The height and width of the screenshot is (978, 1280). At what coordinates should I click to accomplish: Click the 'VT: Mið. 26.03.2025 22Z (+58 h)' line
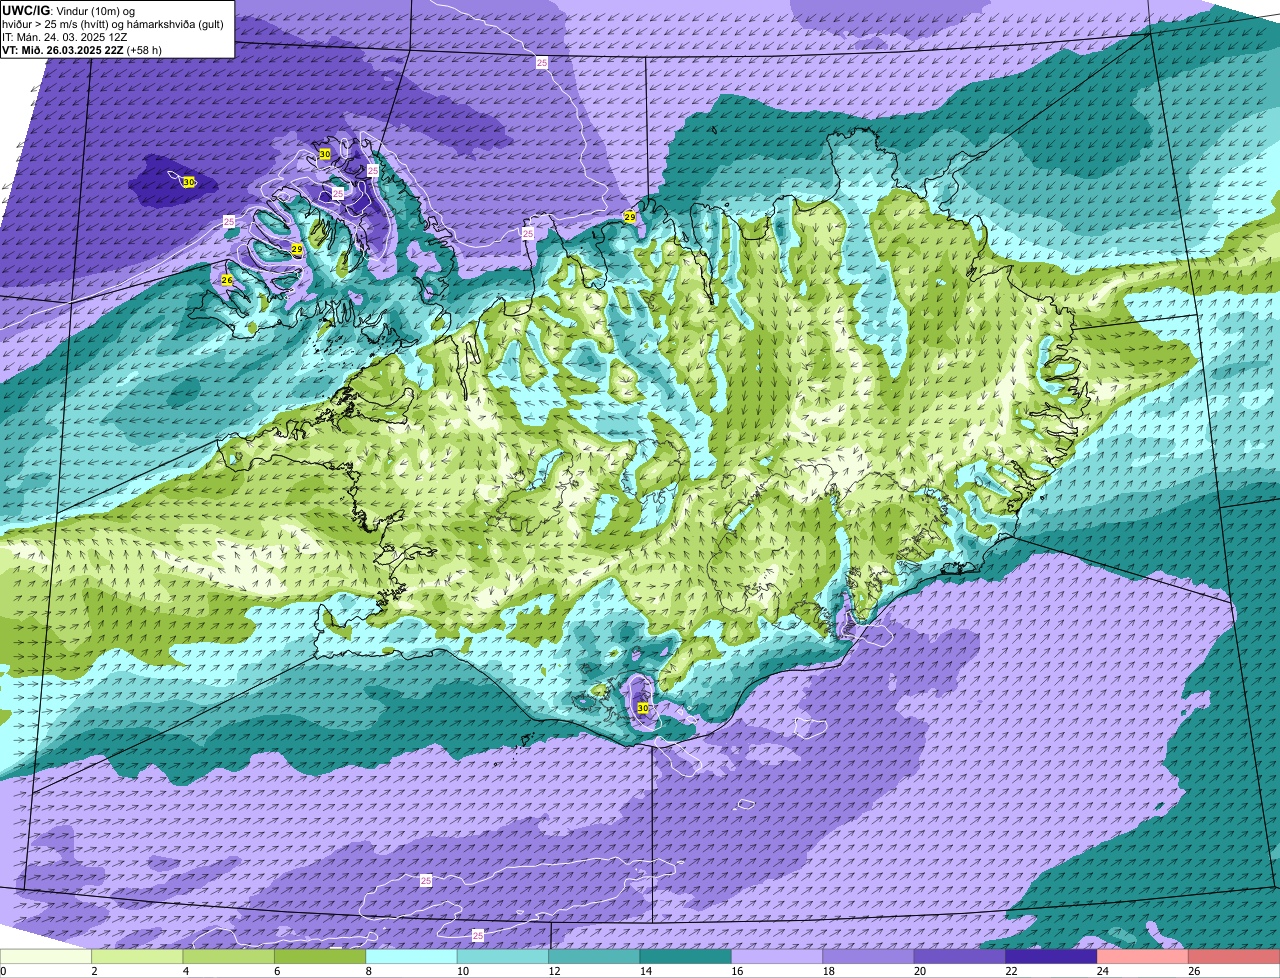82,49
